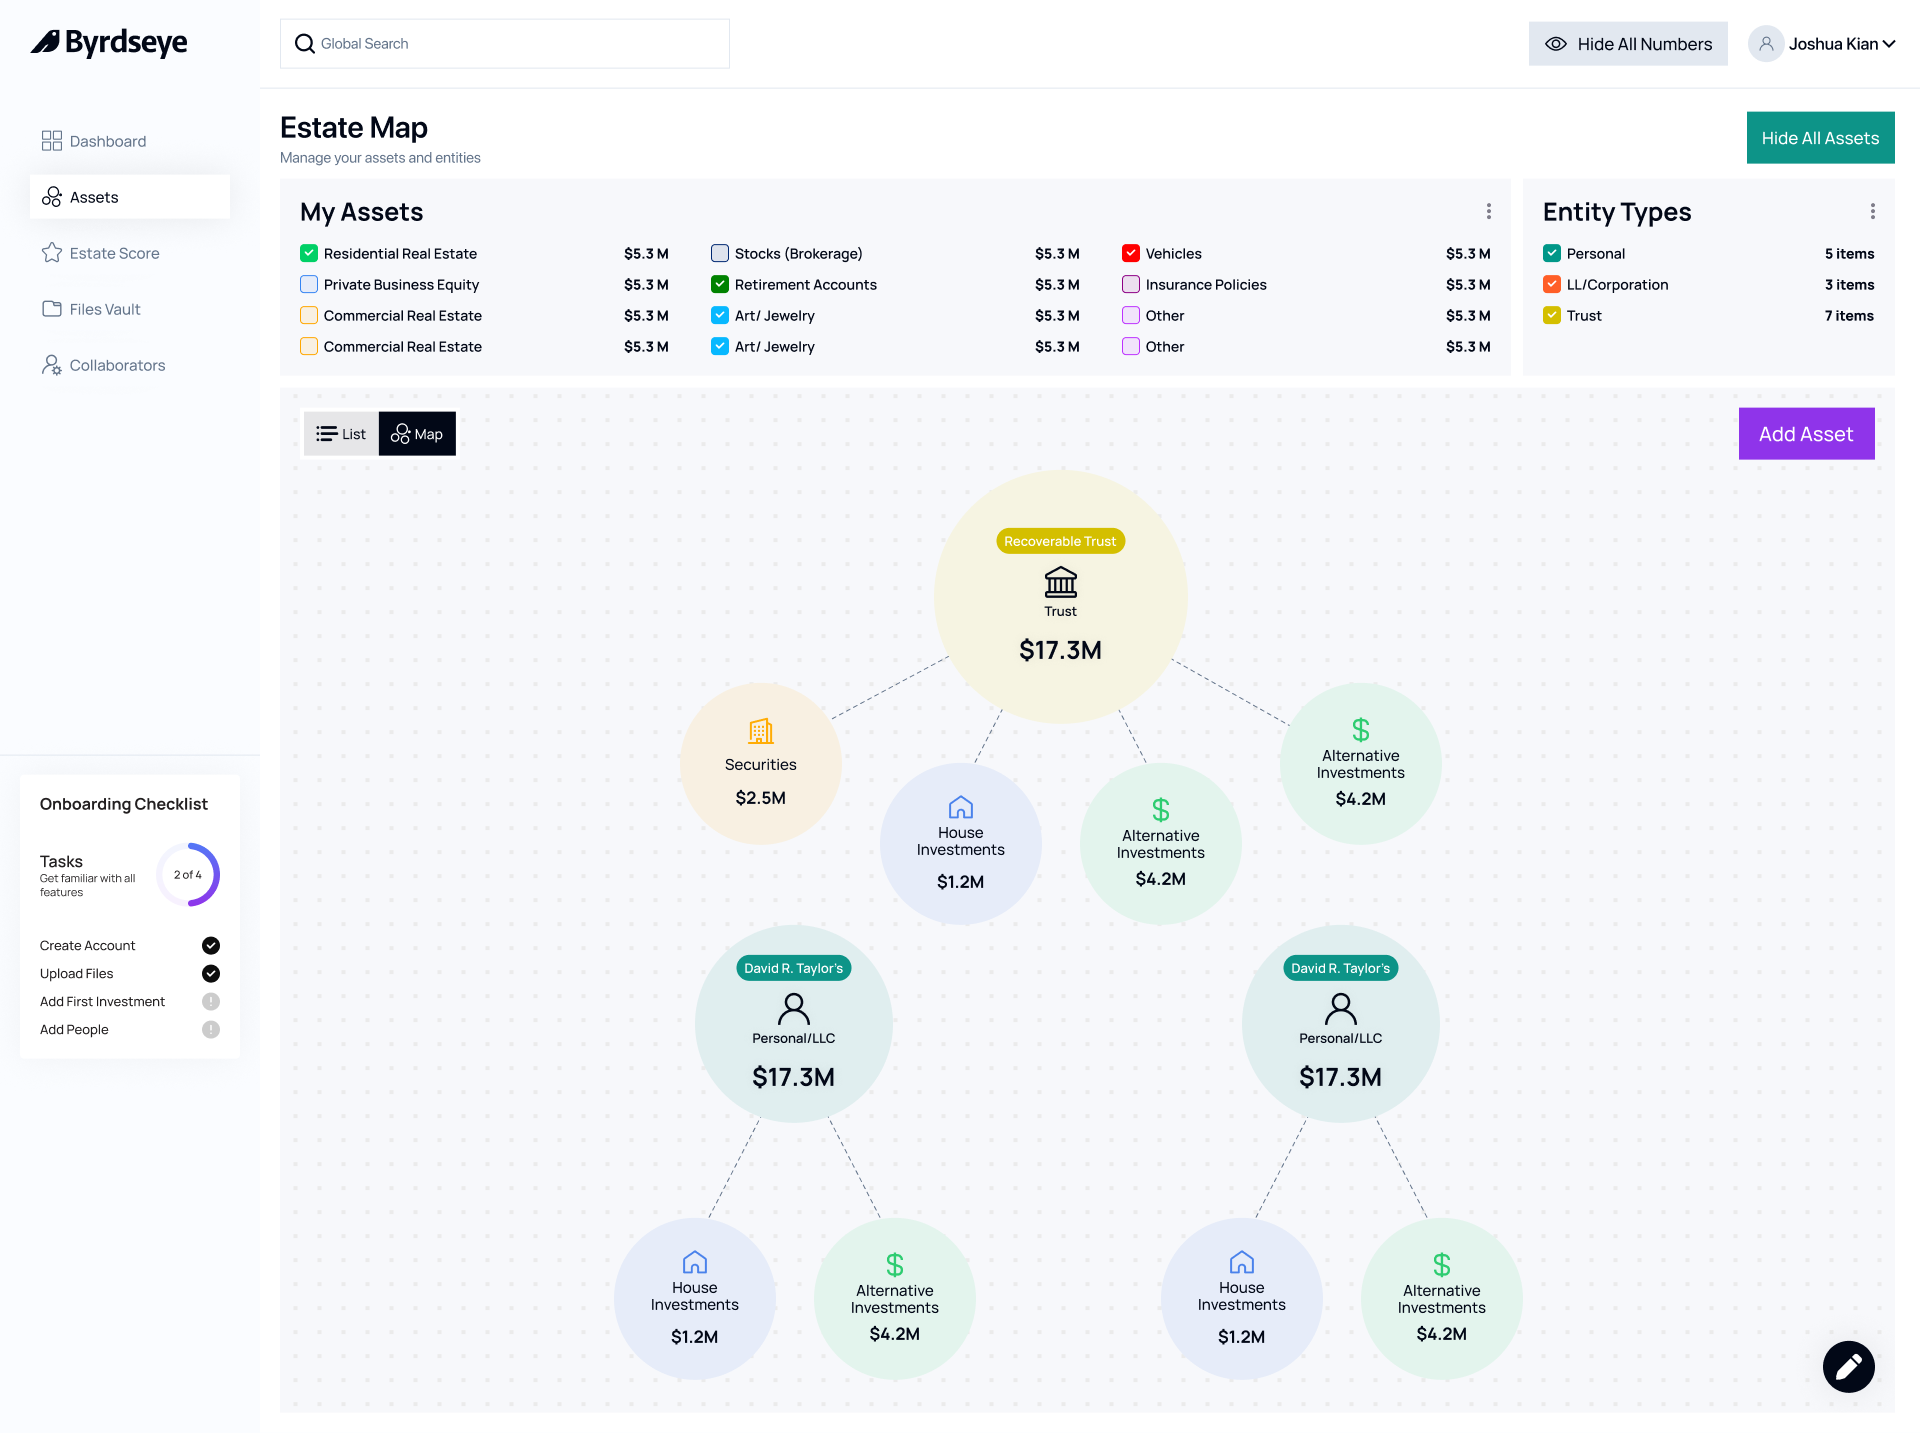Click the Collaborators person icon
The image size is (1920, 1433).
52,365
